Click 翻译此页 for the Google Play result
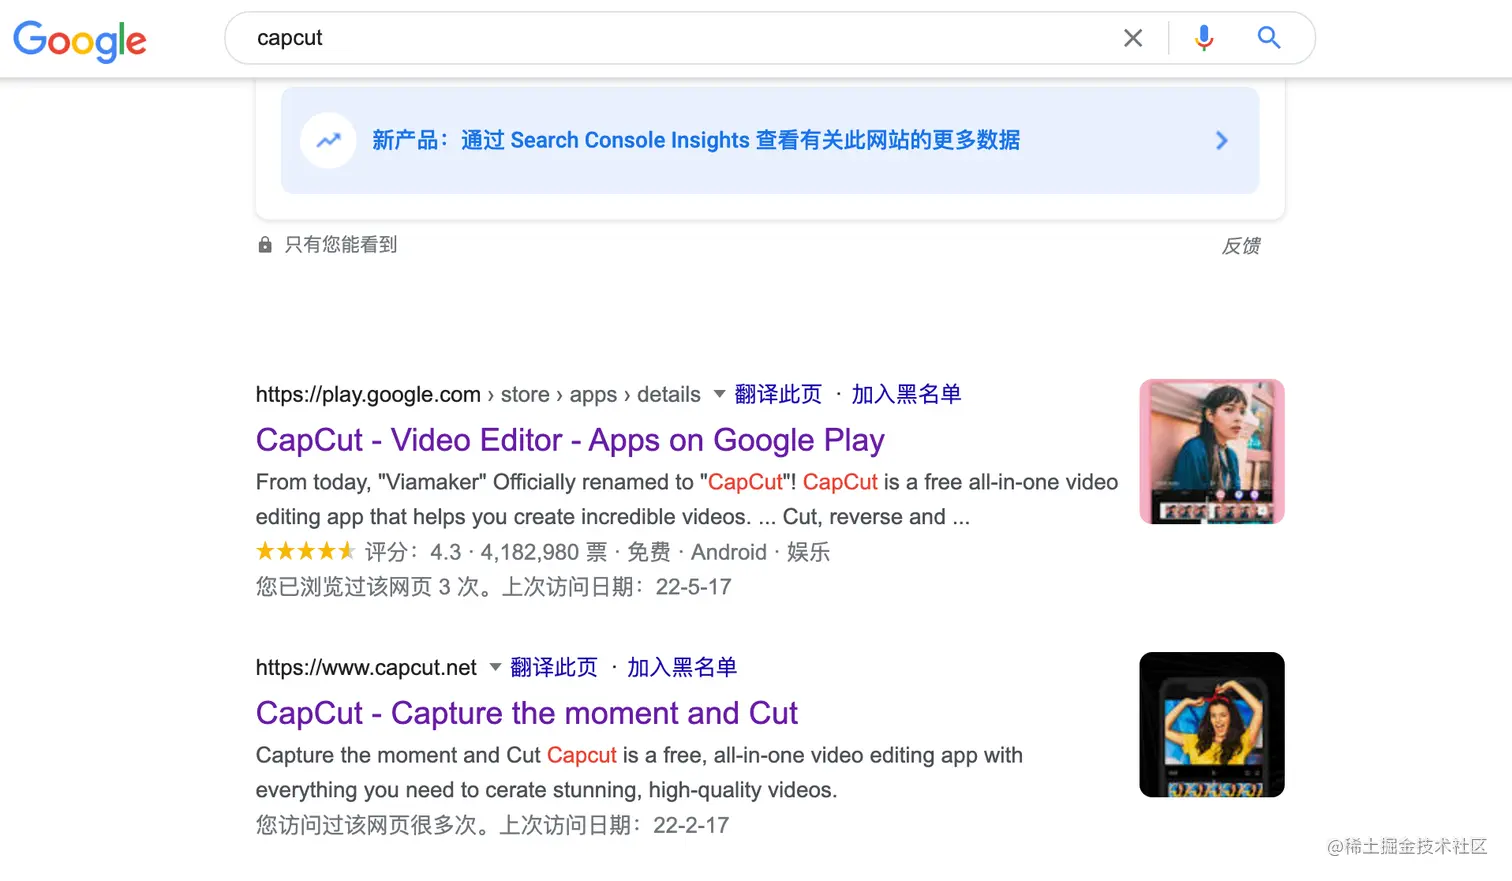Screen dimensions: 1512x881 (x=778, y=394)
